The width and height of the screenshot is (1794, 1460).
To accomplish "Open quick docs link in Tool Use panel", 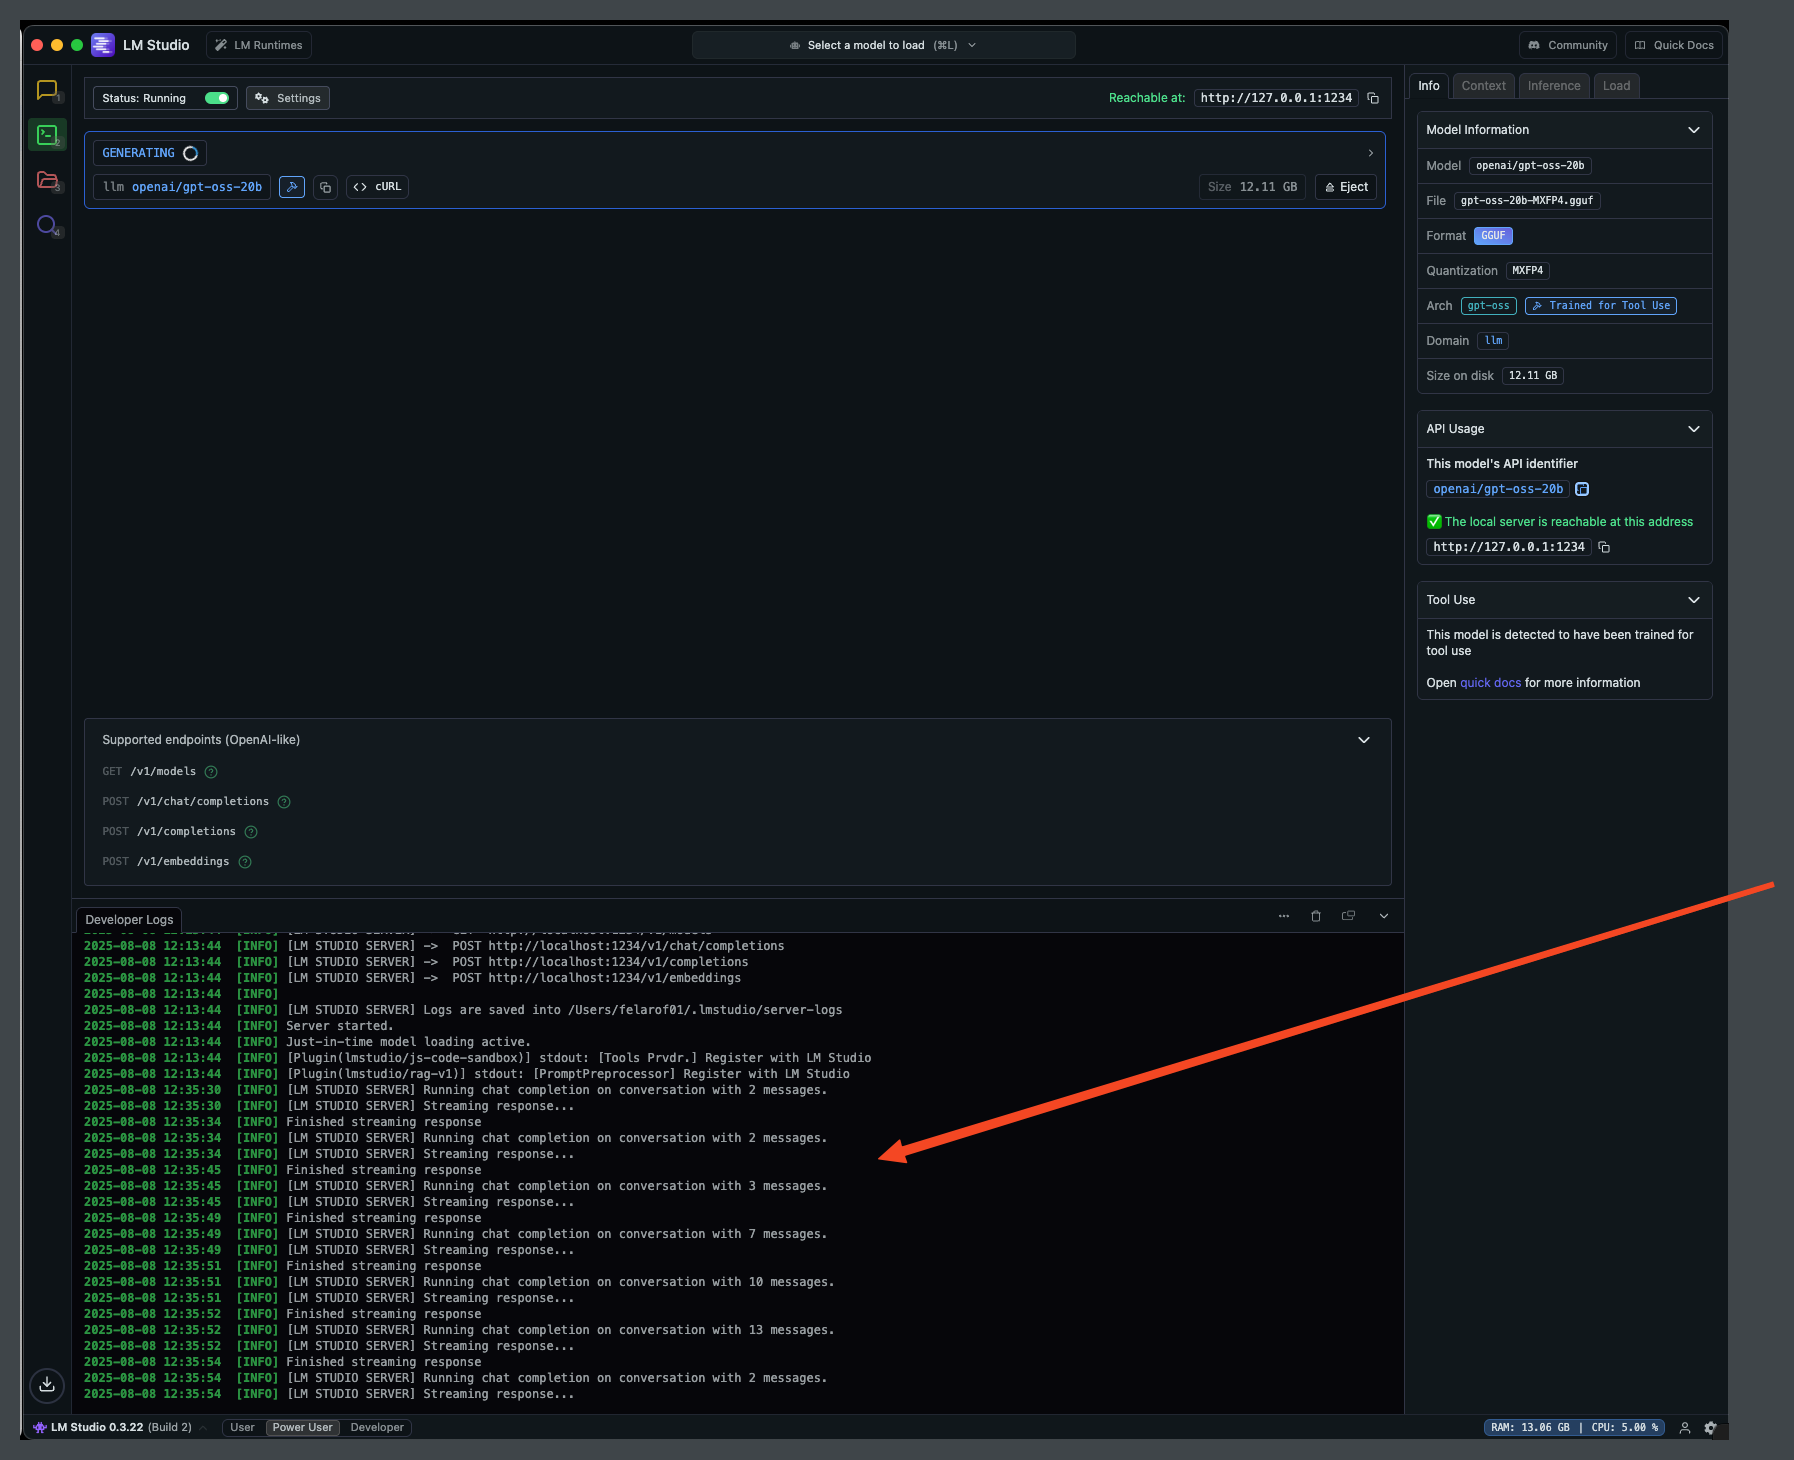I will (x=1491, y=682).
